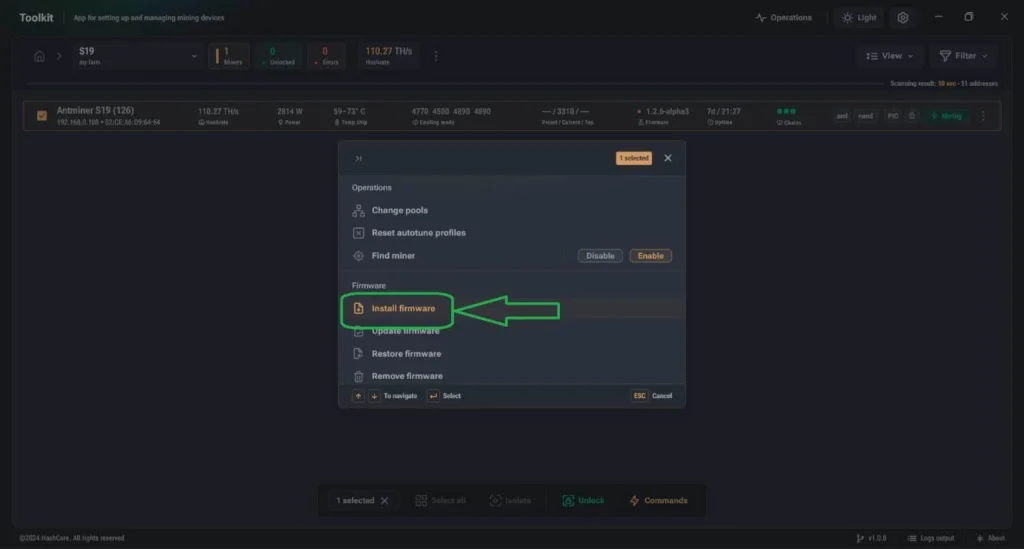The image size is (1024, 549).
Task: Open About in the status bar
Action: coord(990,538)
